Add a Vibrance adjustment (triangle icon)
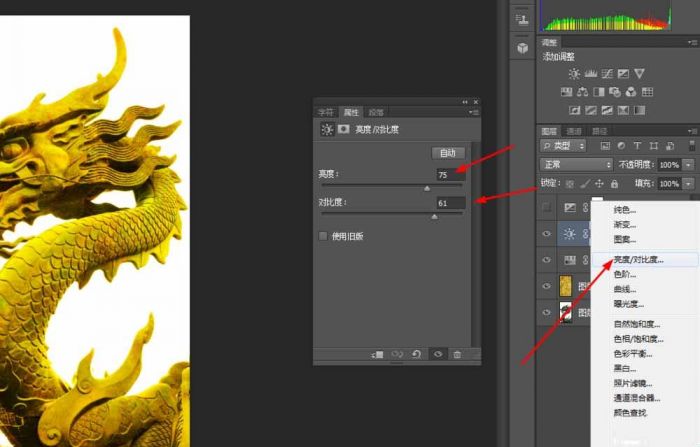Screen dimensions: 700x447 (x=639, y=74)
